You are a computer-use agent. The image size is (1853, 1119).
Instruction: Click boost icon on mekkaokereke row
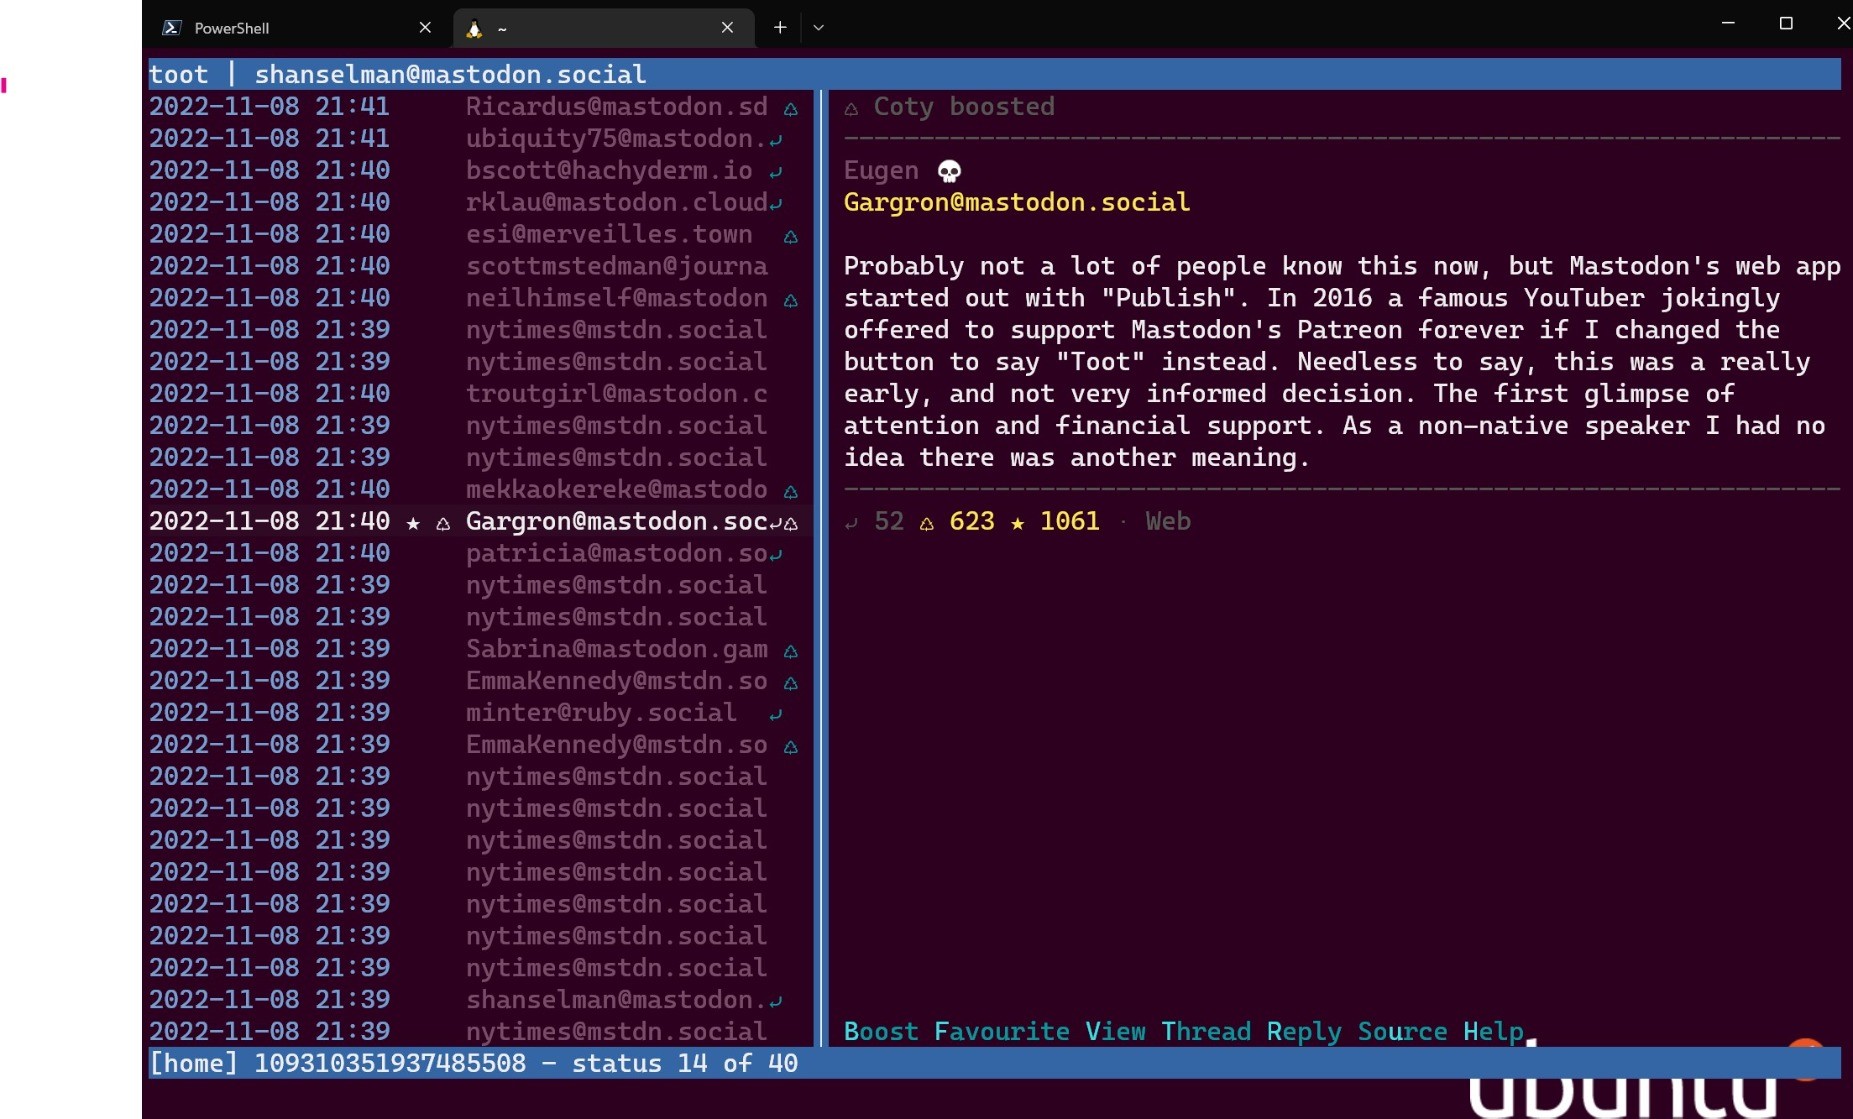[x=790, y=492]
